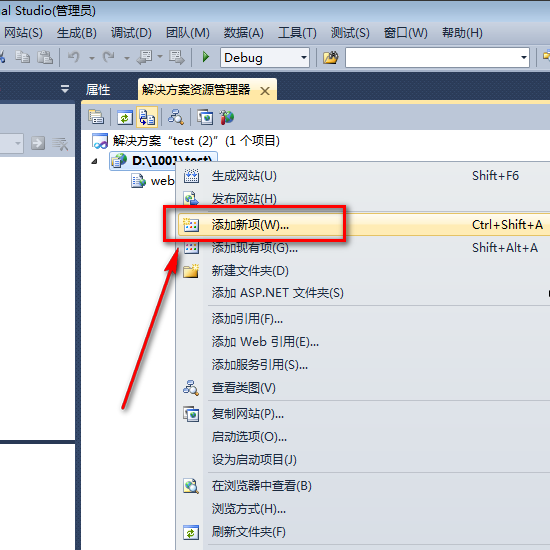Open the 网站(S) menu
Screen dimensions: 550x550
pyautogui.click(x=23, y=33)
